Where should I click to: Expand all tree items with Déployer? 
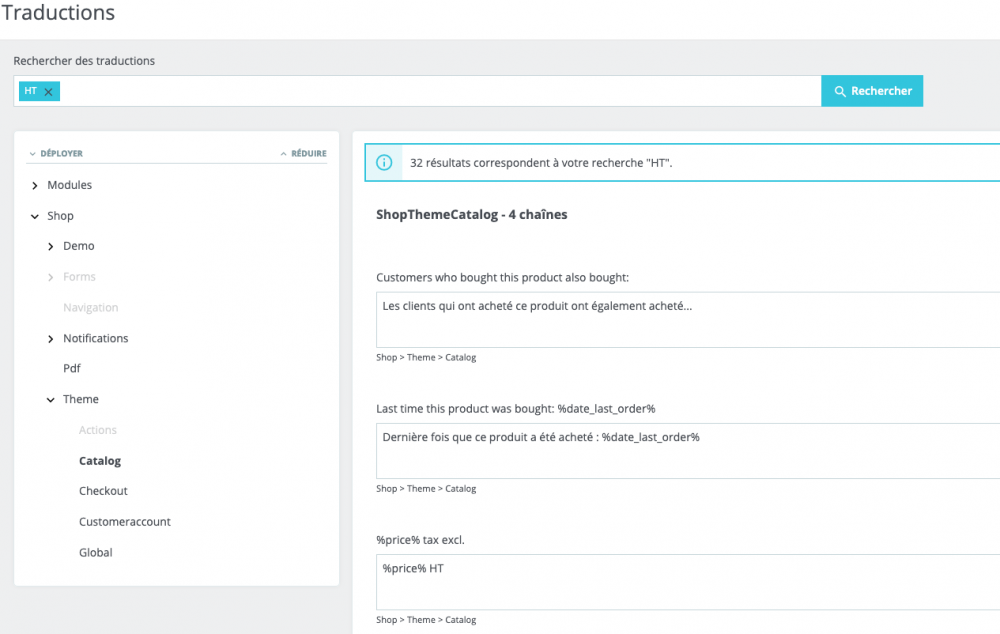point(56,153)
